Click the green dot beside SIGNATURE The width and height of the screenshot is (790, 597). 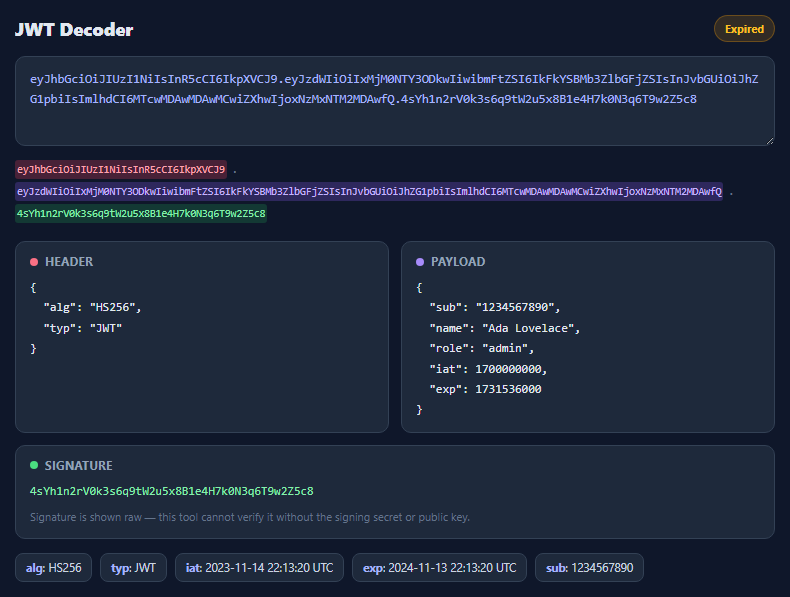click(x=34, y=465)
